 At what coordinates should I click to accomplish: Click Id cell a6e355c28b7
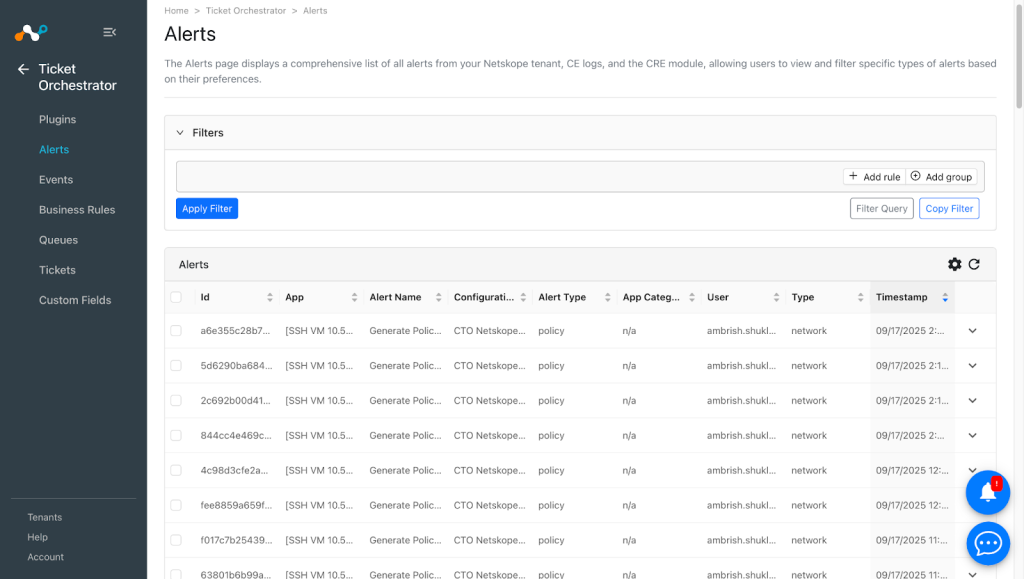235,331
